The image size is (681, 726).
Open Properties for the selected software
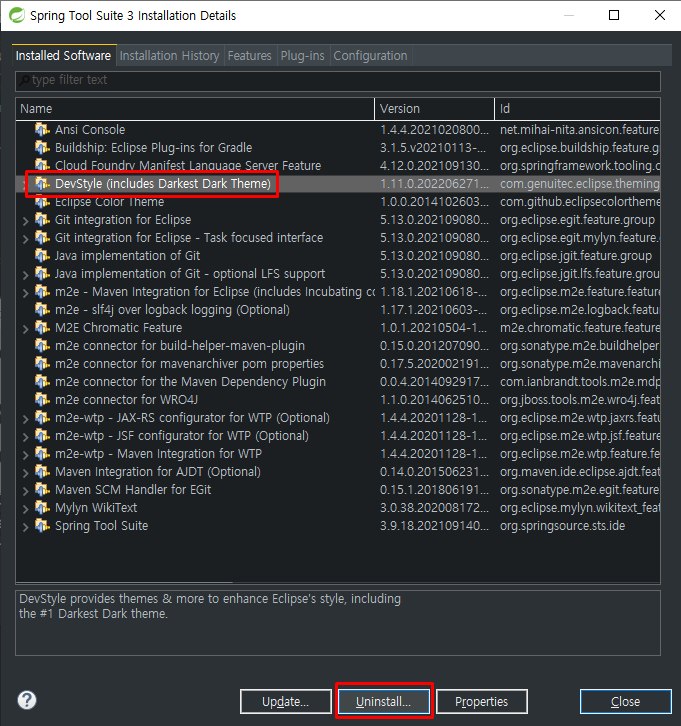coord(481,701)
